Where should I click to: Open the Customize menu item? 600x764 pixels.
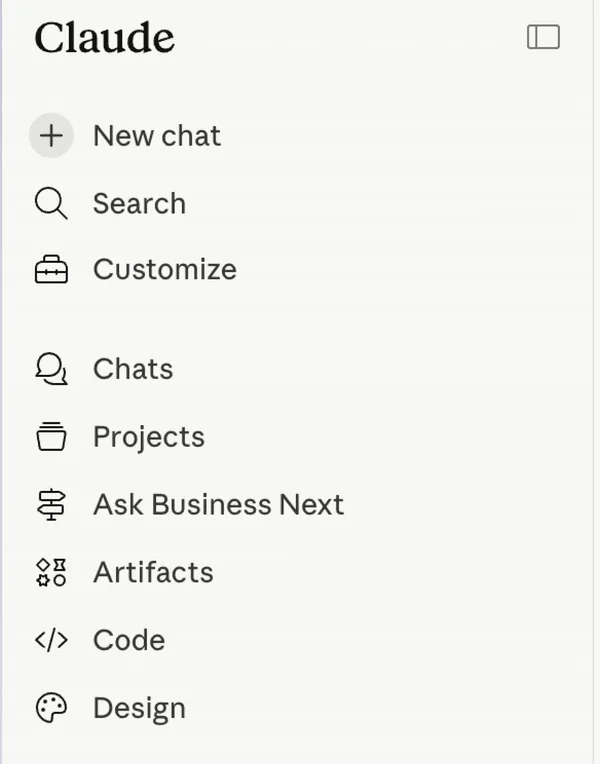[165, 270]
